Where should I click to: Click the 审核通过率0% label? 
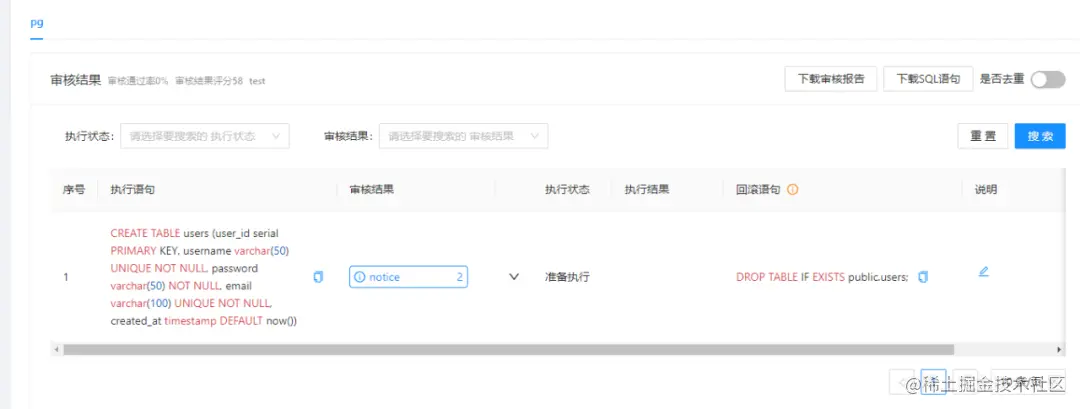coord(138,81)
